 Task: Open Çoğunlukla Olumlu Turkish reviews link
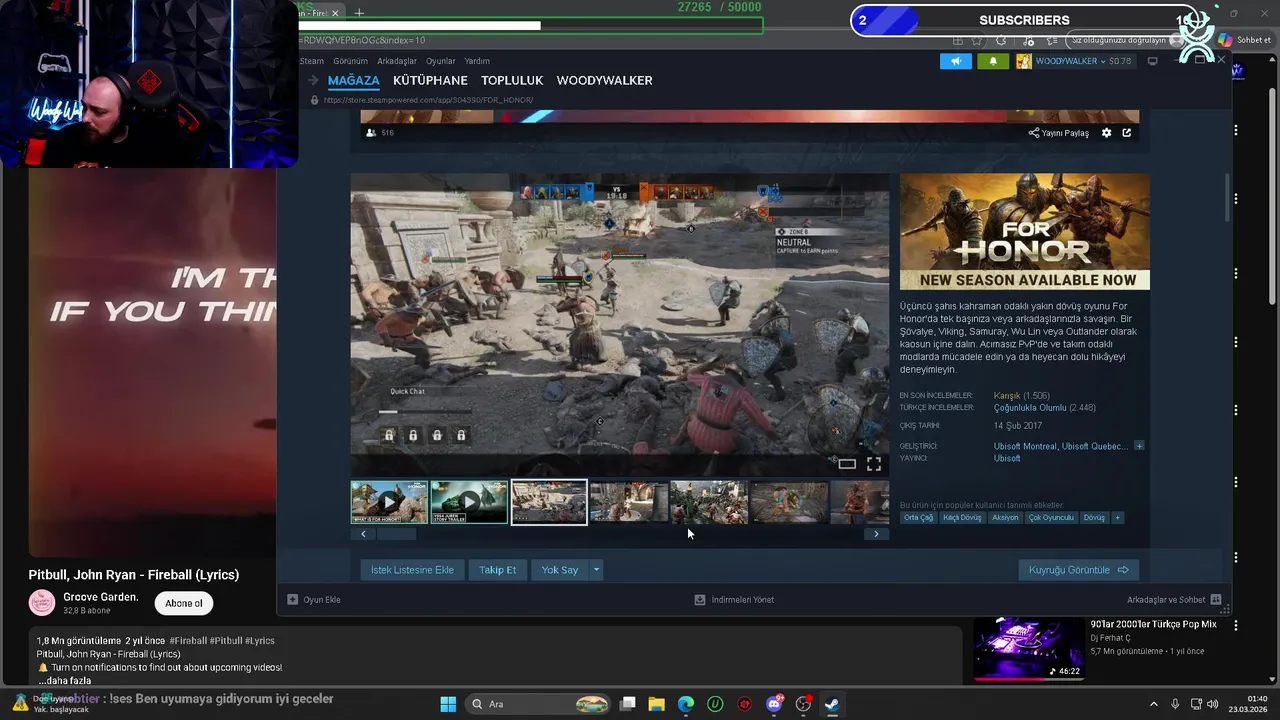[x=1030, y=408]
